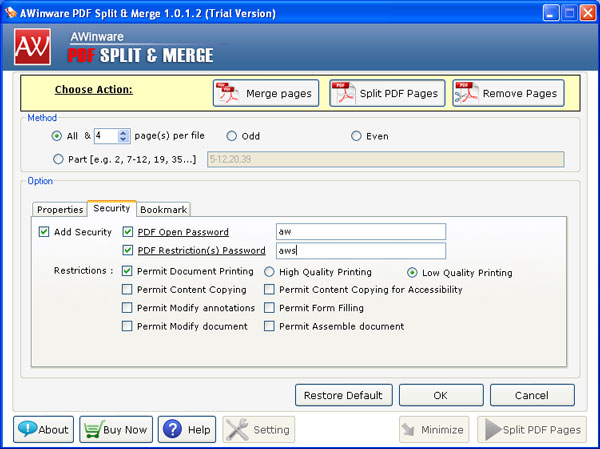Screen dimensions: 600x449
Task: Enable Permit Form Filling checkbox
Action: coord(269,308)
